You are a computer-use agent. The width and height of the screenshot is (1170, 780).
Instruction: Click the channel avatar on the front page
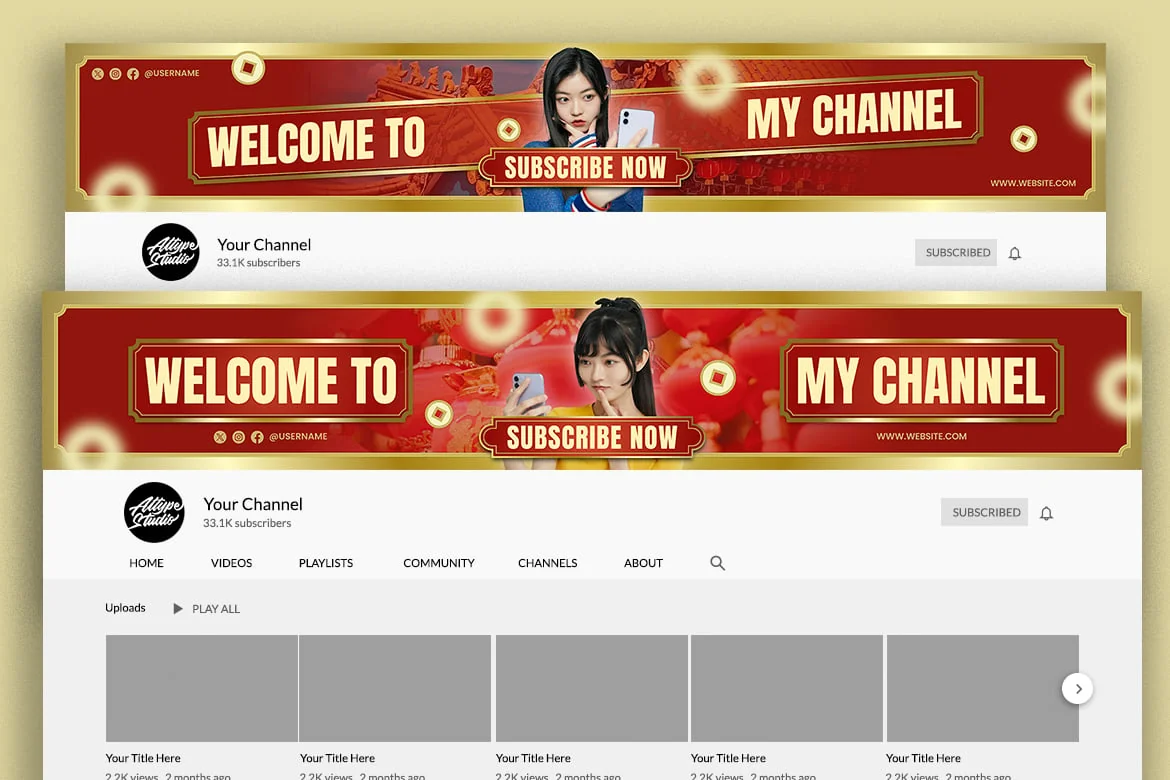[154, 512]
